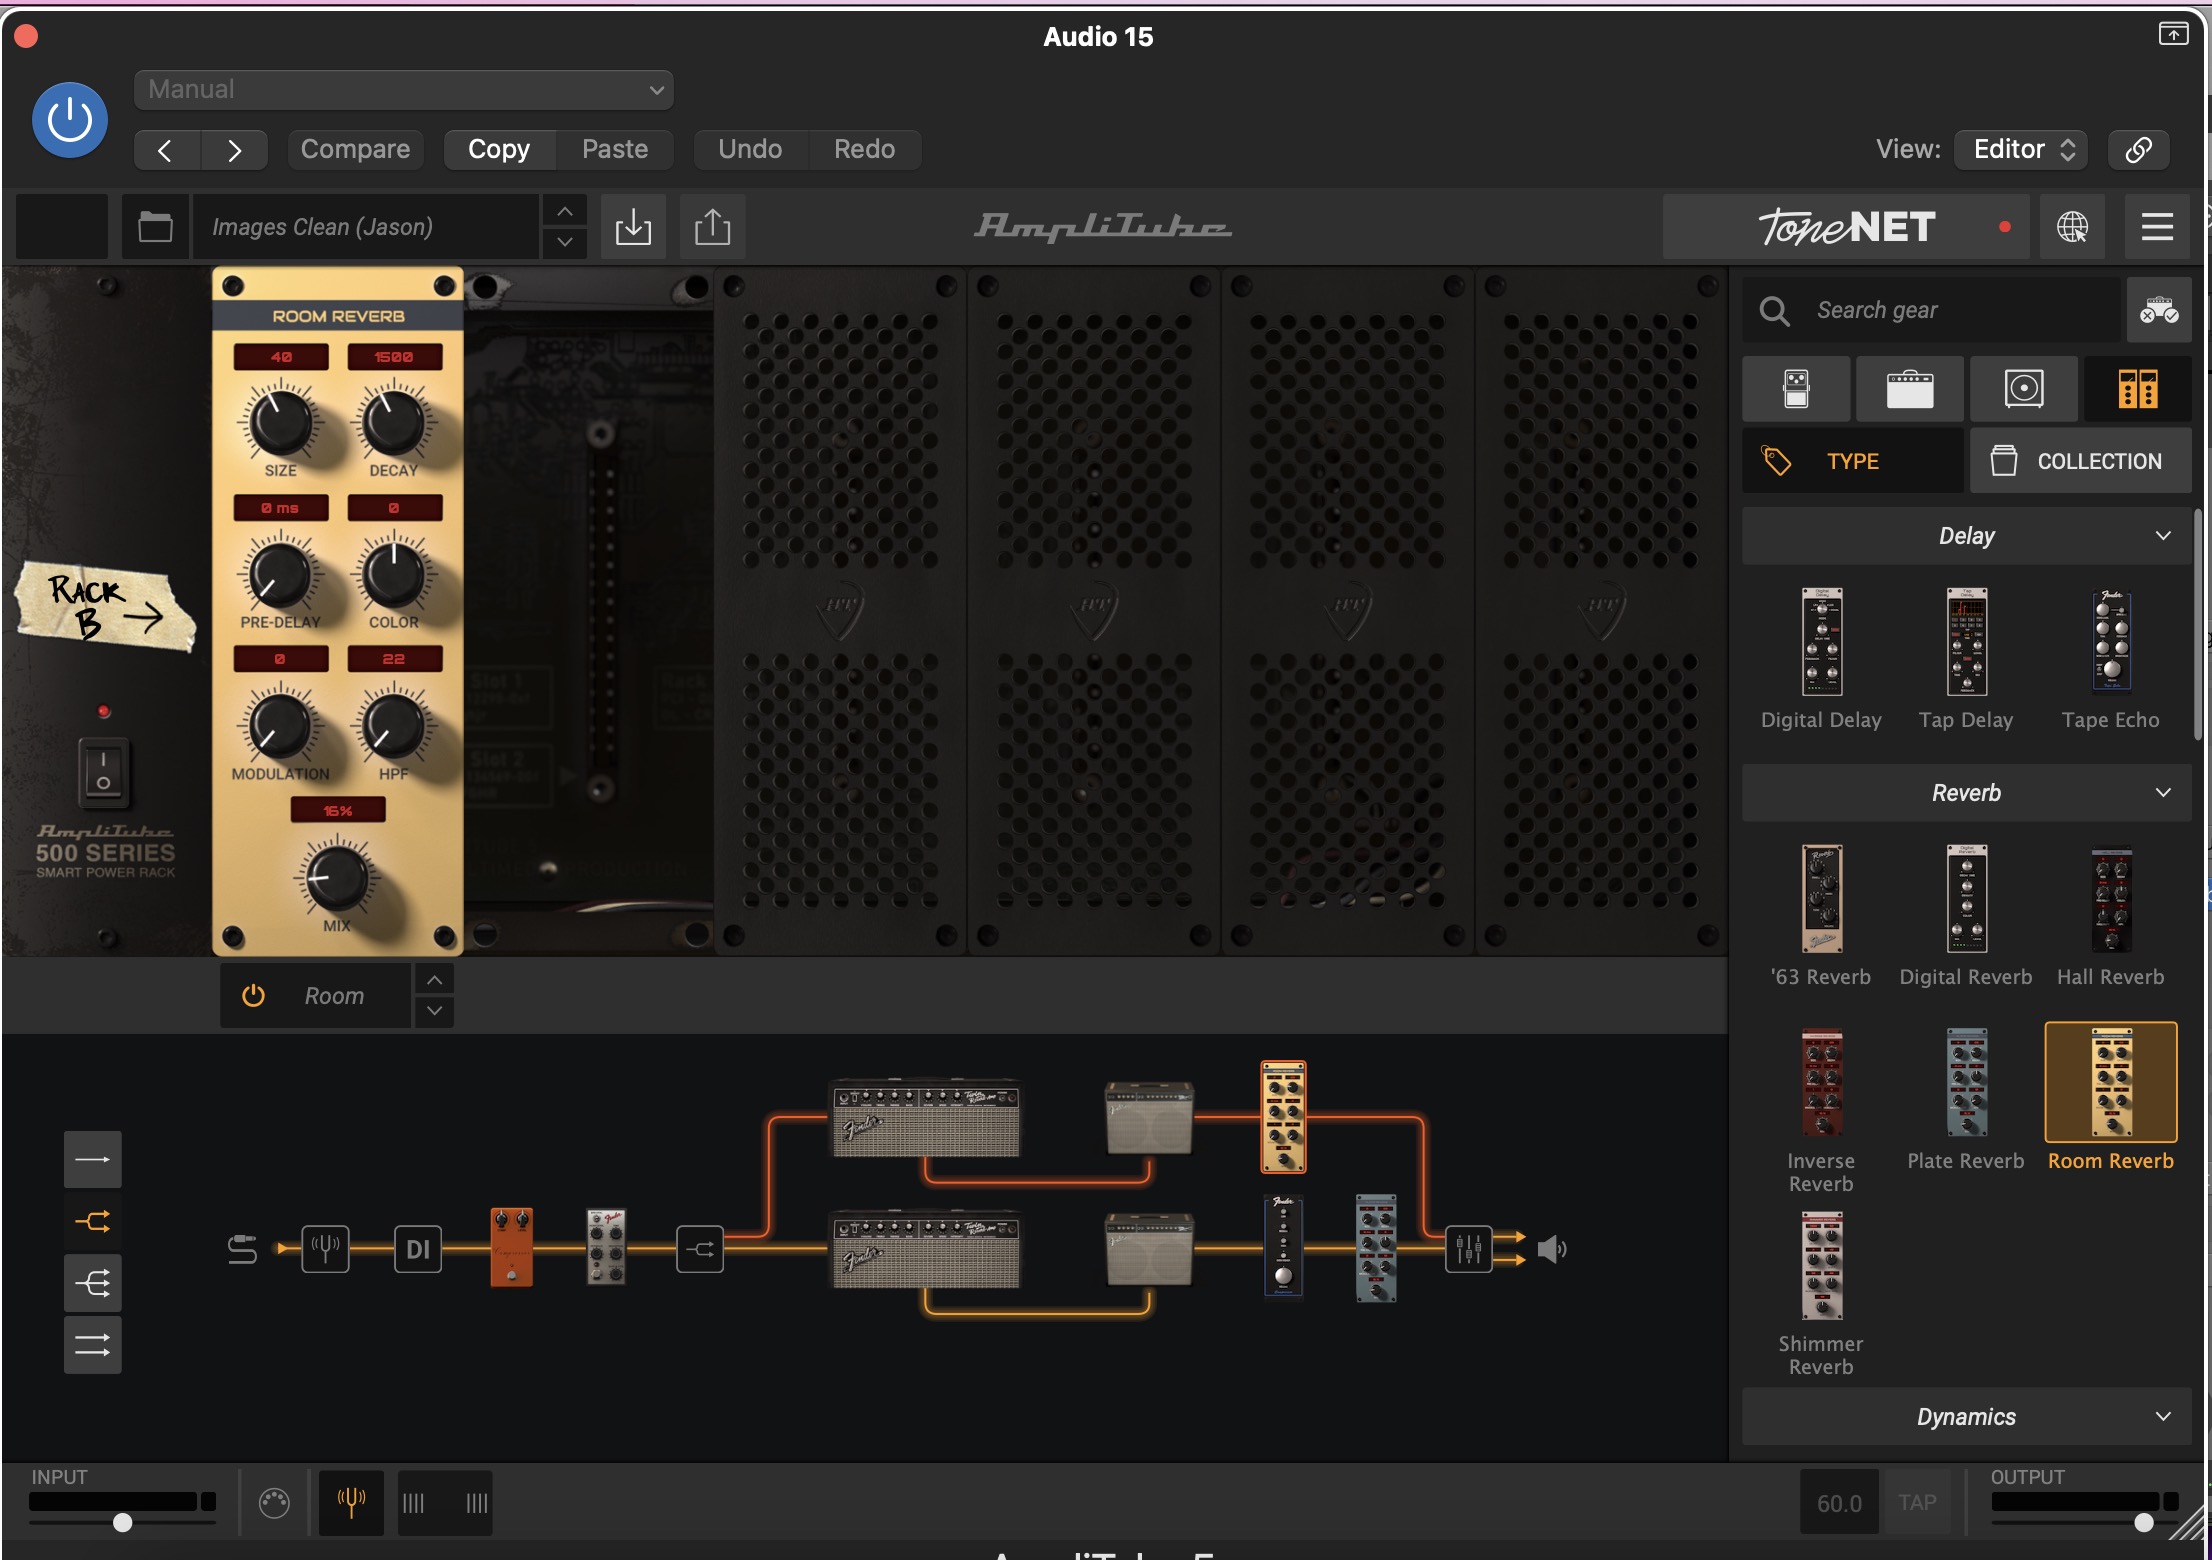Click the signal splitter block

click(700, 1248)
